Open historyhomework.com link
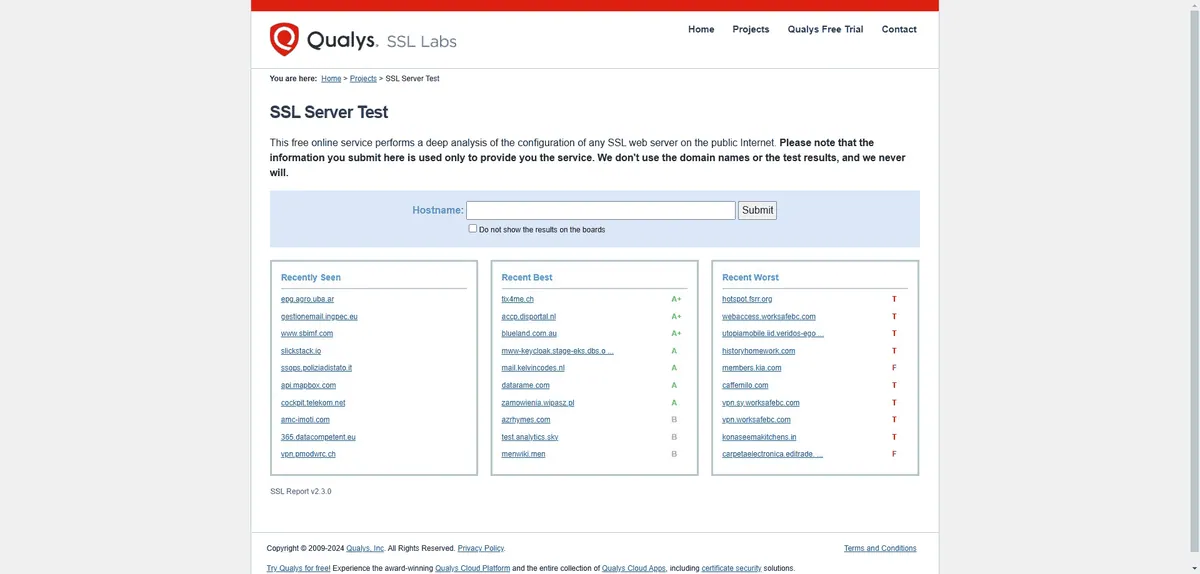Viewport: 1200px width, 574px height. pyautogui.click(x=759, y=351)
